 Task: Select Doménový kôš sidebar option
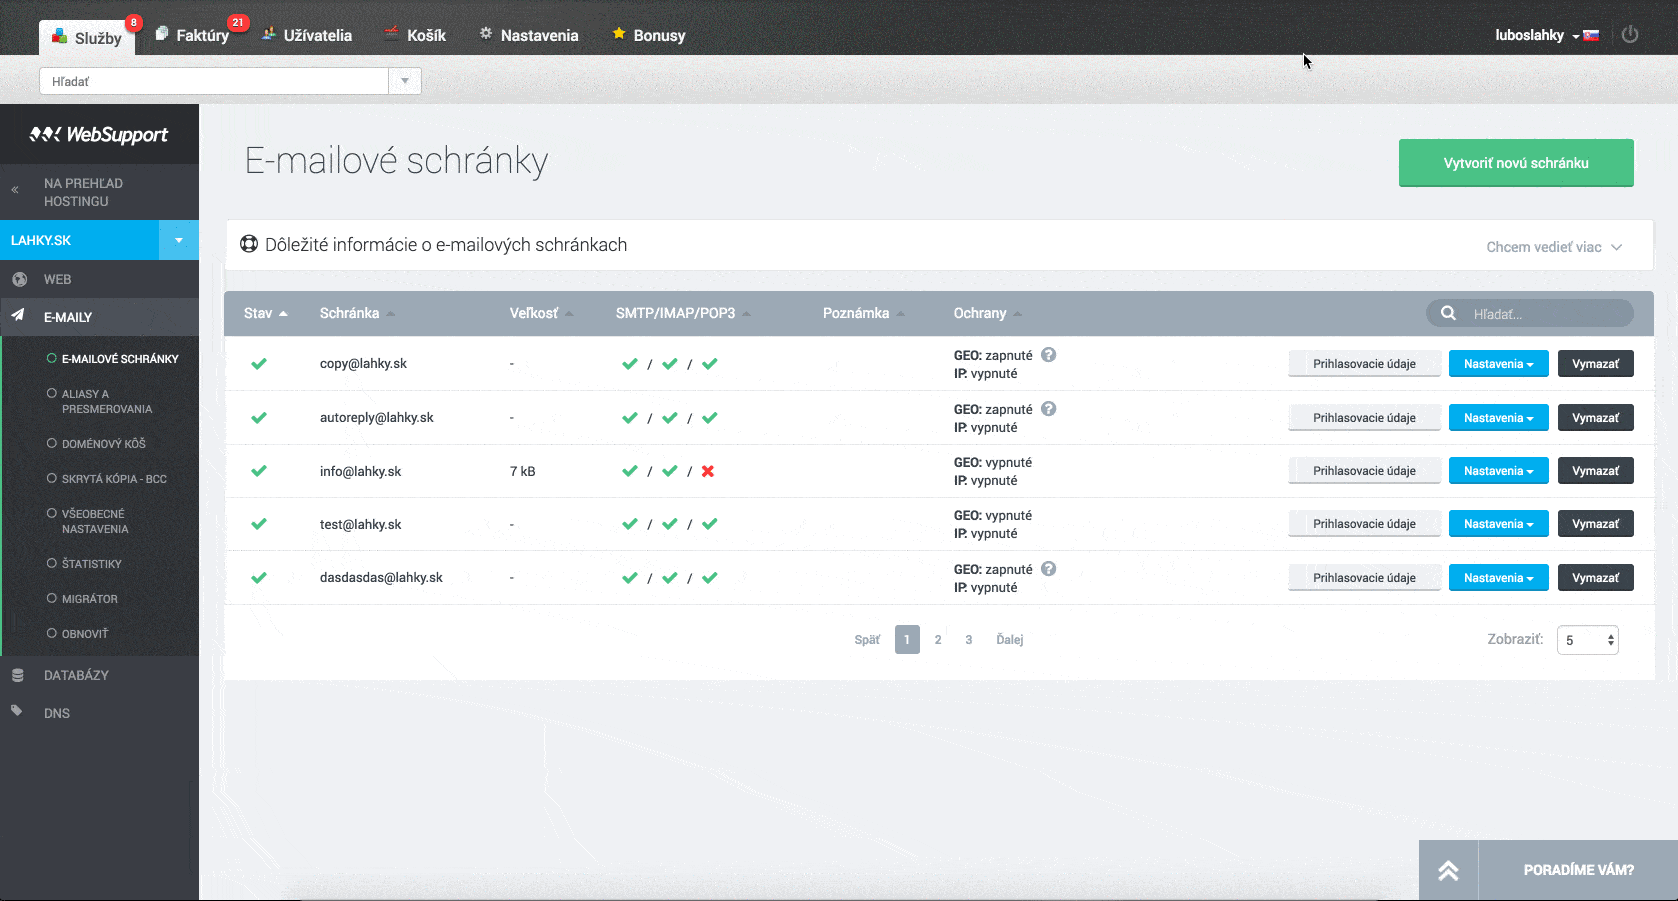52,443
